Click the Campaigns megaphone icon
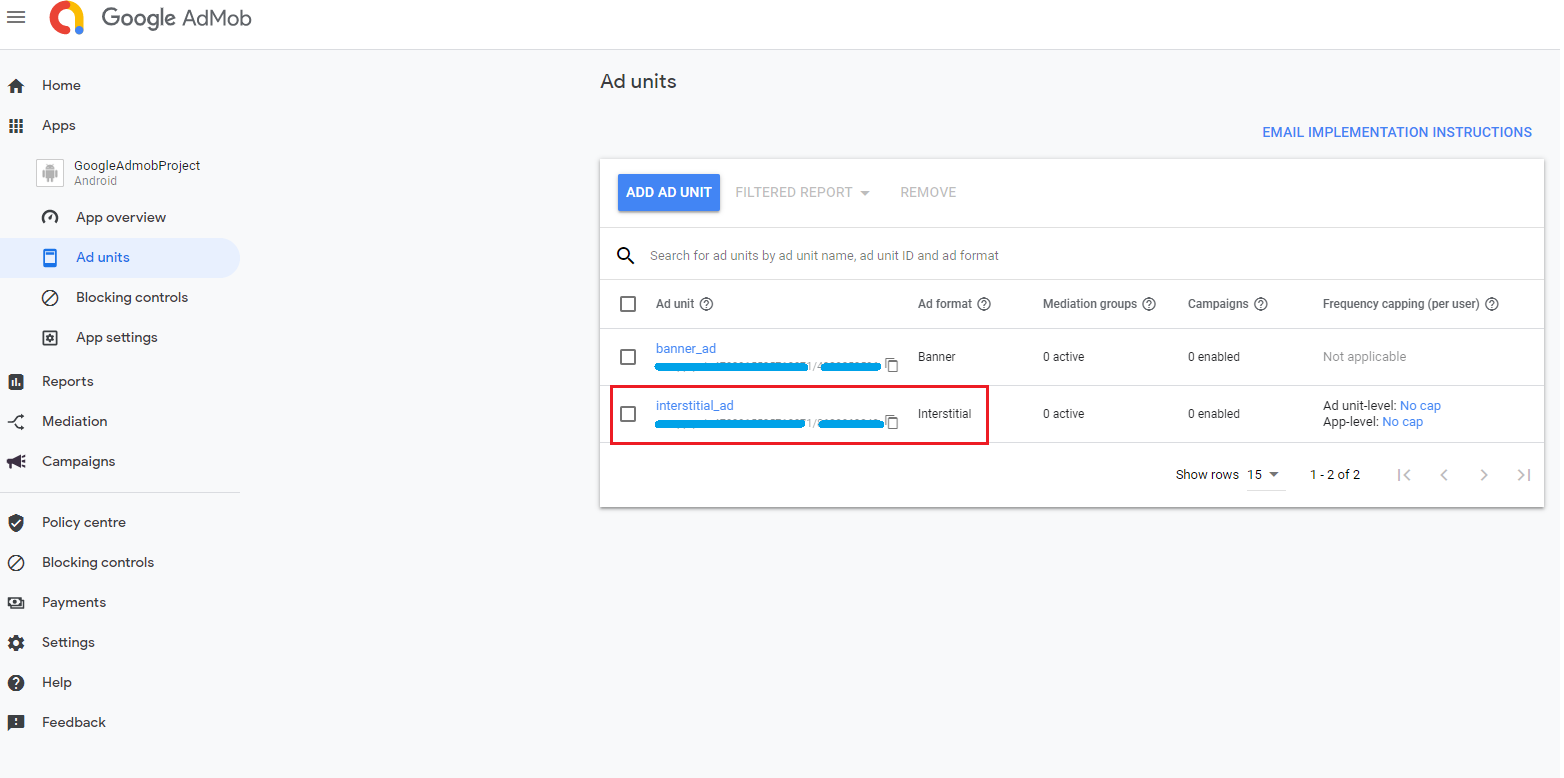The image size is (1564, 778). point(16,462)
